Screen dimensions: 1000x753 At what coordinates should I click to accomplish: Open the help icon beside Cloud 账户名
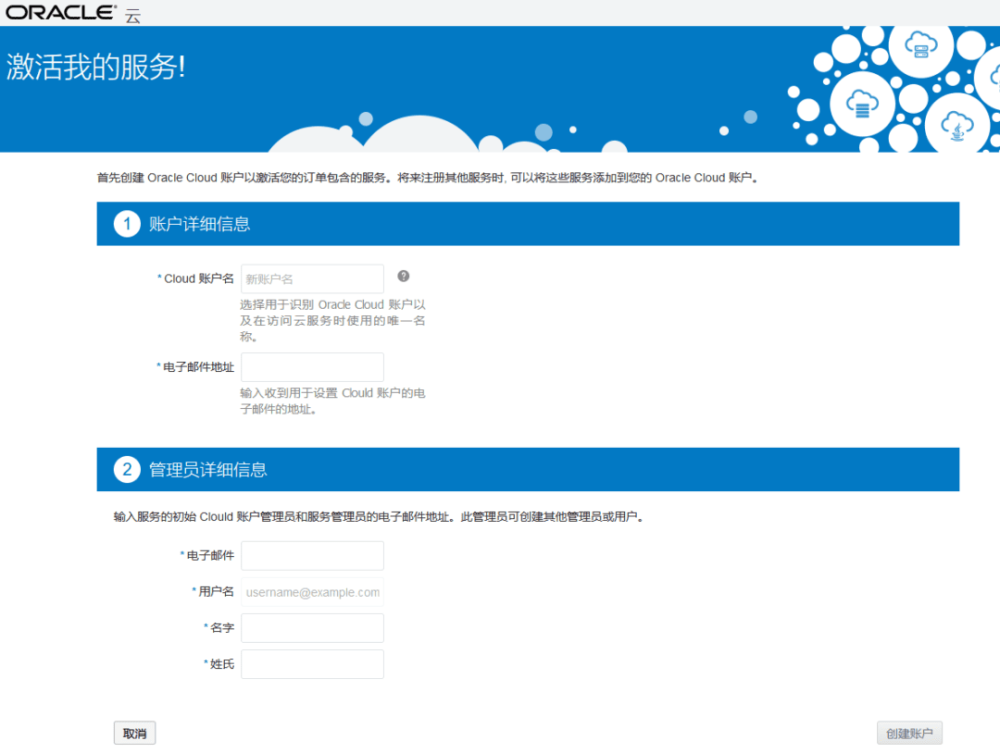(x=403, y=276)
